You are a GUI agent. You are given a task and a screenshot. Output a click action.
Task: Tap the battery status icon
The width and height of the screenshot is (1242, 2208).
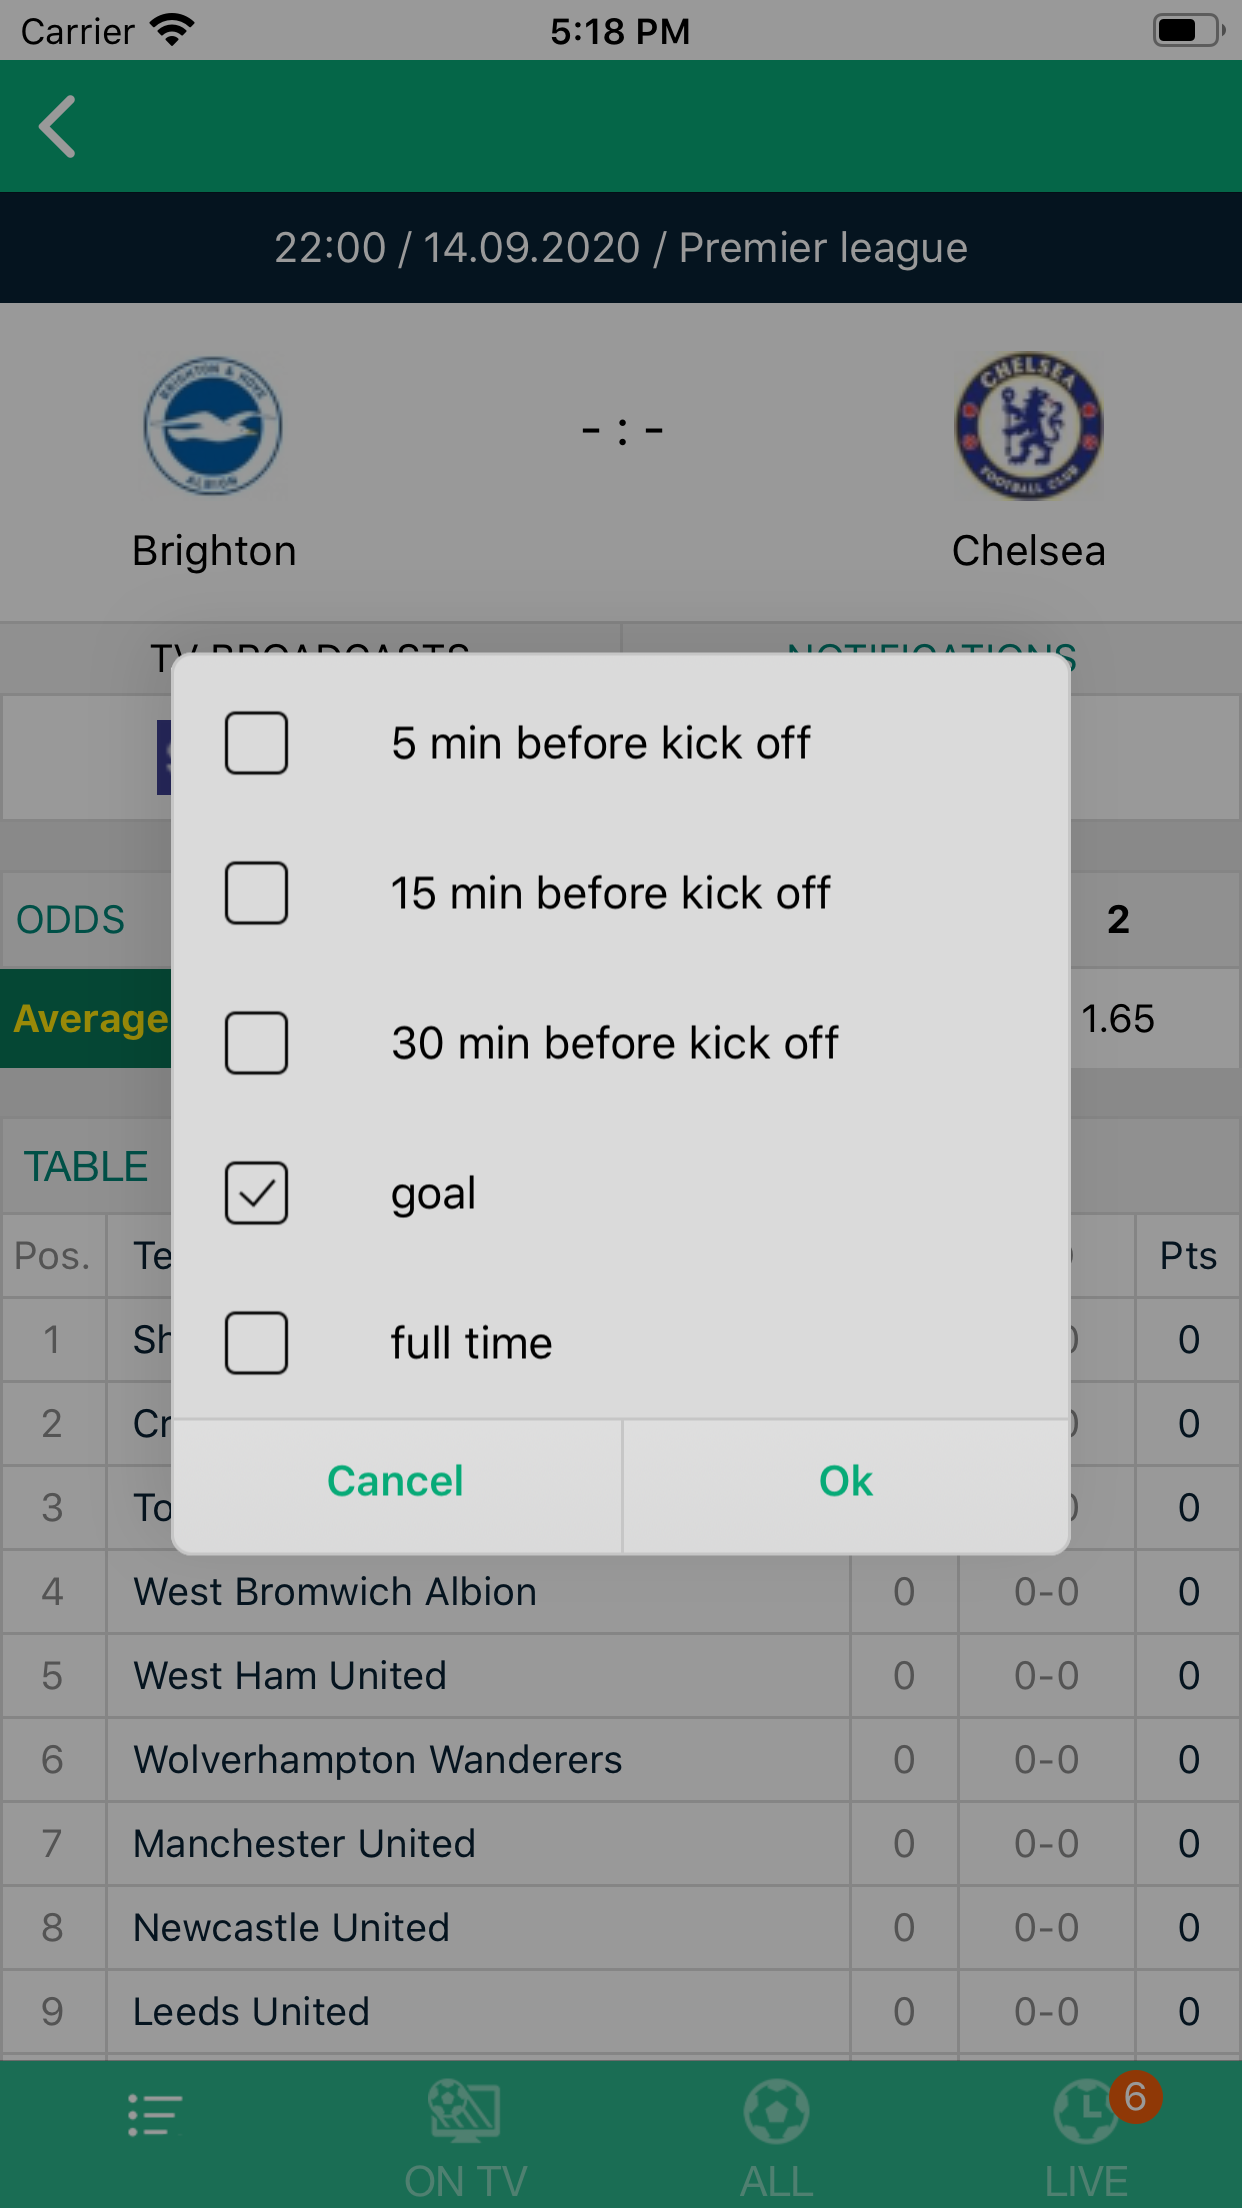point(1188,31)
